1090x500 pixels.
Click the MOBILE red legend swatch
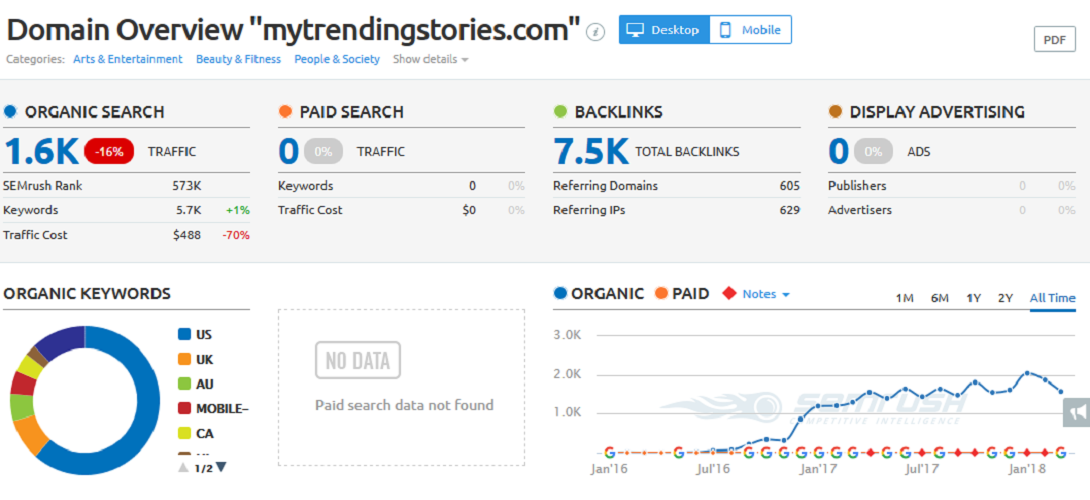pyautogui.click(x=184, y=408)
